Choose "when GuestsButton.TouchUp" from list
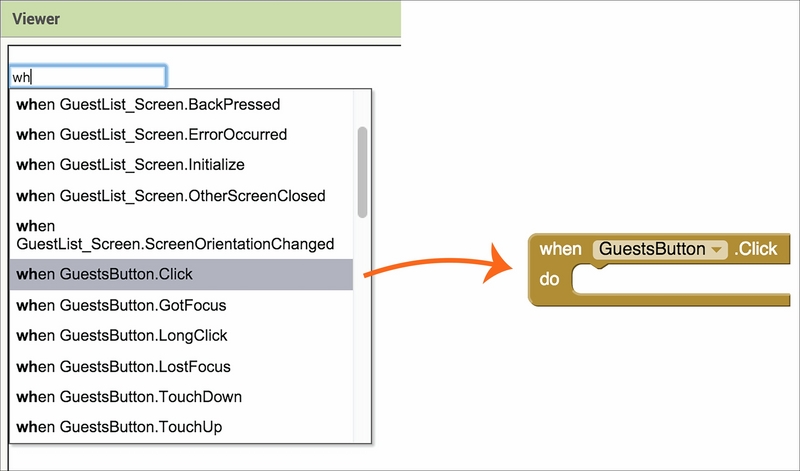This screenshot has width=800, height=471. pos(119,427)
